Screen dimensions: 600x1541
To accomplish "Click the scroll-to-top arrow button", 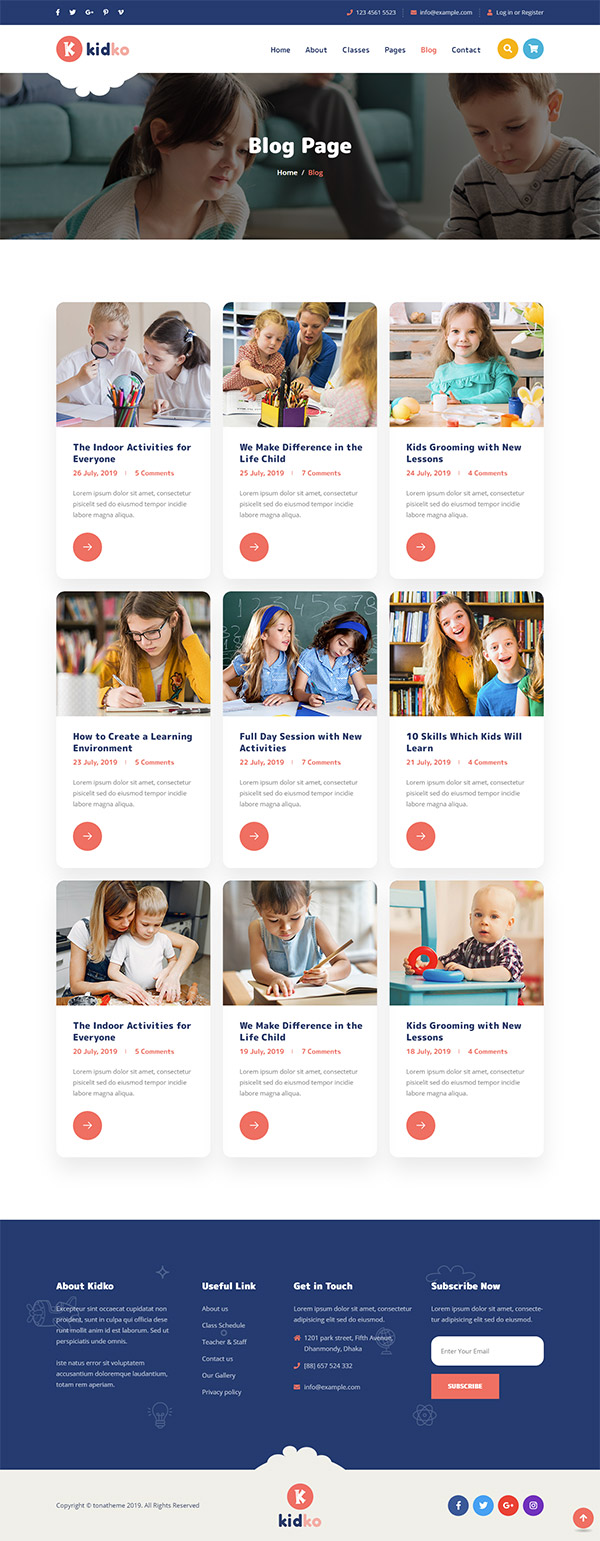I will point(583,1518).
